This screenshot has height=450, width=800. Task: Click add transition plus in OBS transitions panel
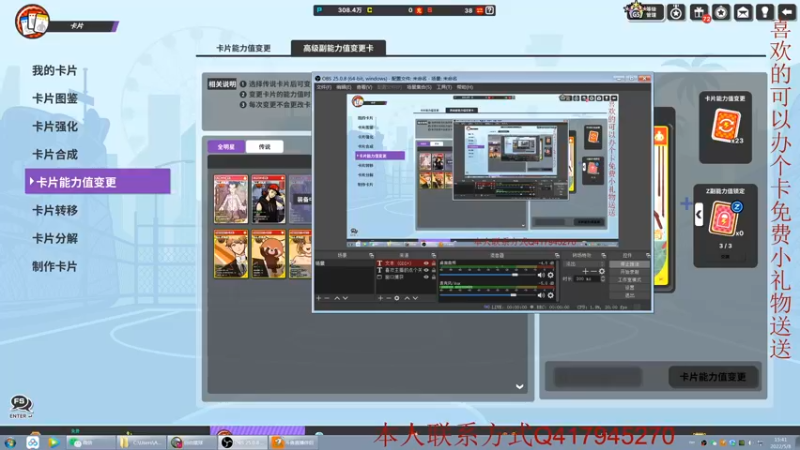pos(585,271)
